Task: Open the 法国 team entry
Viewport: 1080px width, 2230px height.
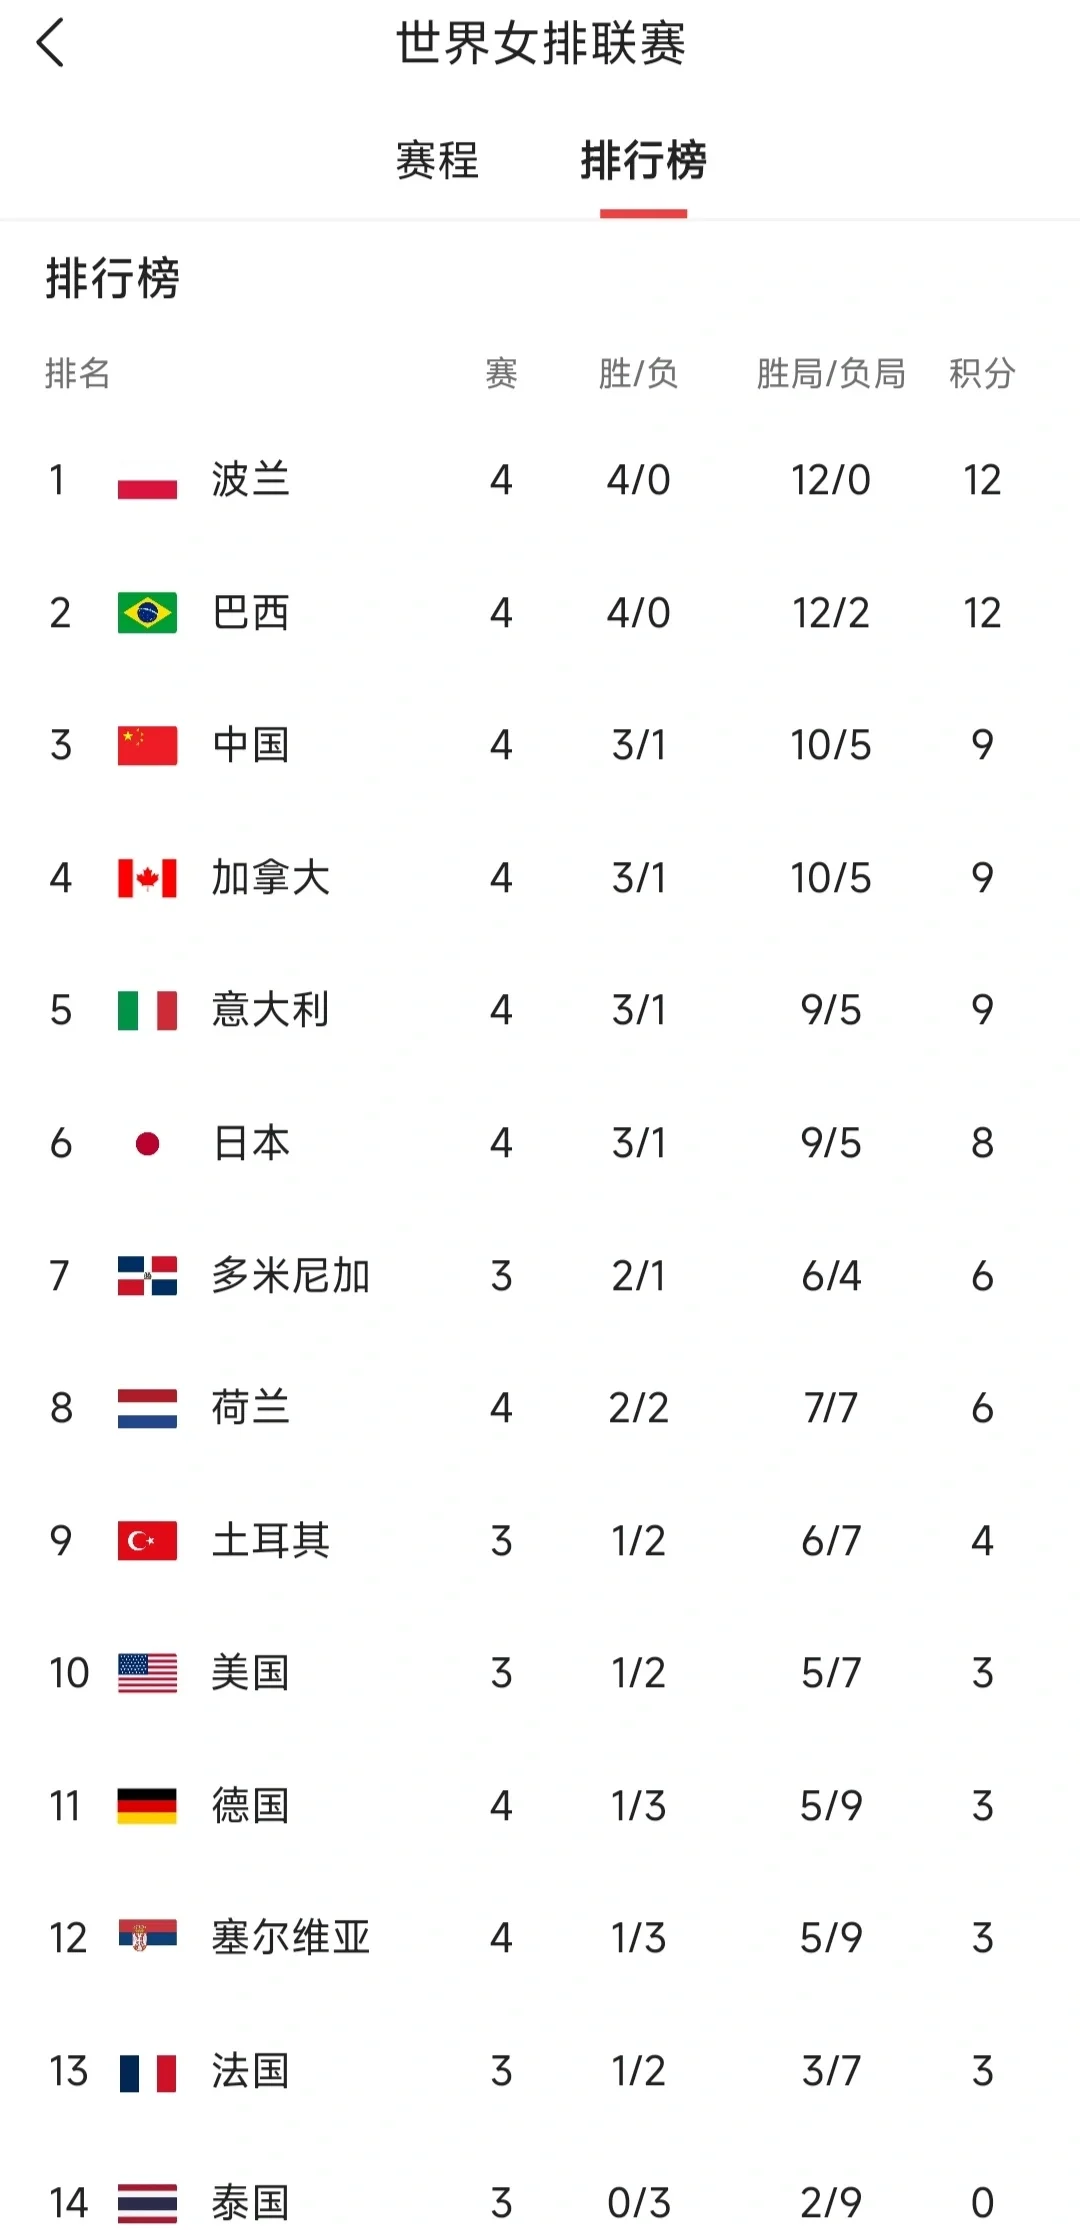Action: pyautogui.click(x=250, y=2071)
